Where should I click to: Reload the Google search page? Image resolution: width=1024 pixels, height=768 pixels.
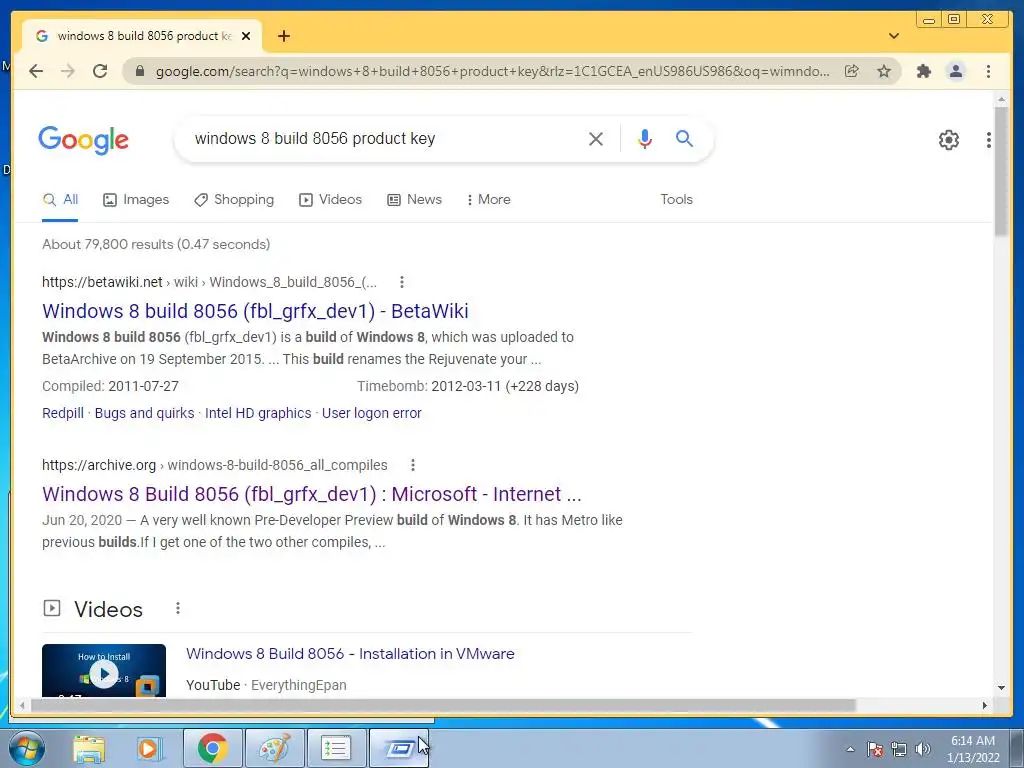click(x=100, y=71)
